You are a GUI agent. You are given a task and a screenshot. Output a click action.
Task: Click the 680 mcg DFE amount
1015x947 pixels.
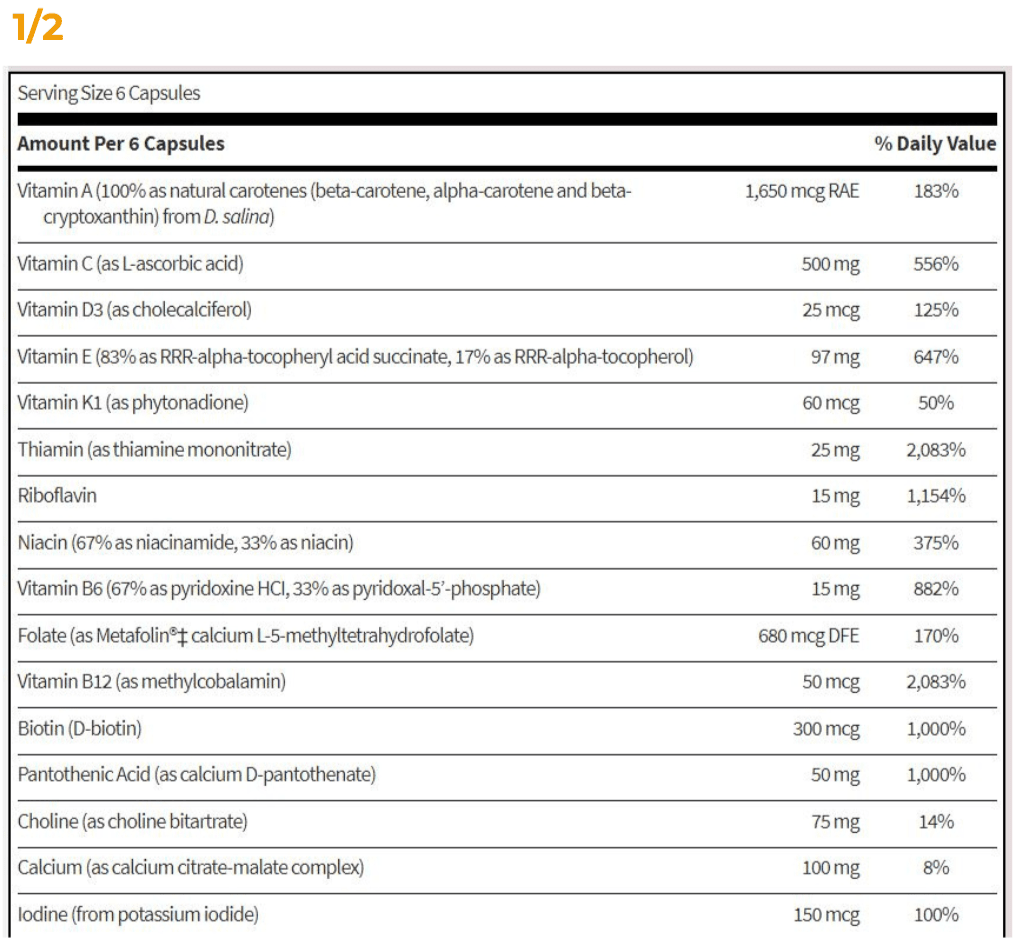click(808, 635)
